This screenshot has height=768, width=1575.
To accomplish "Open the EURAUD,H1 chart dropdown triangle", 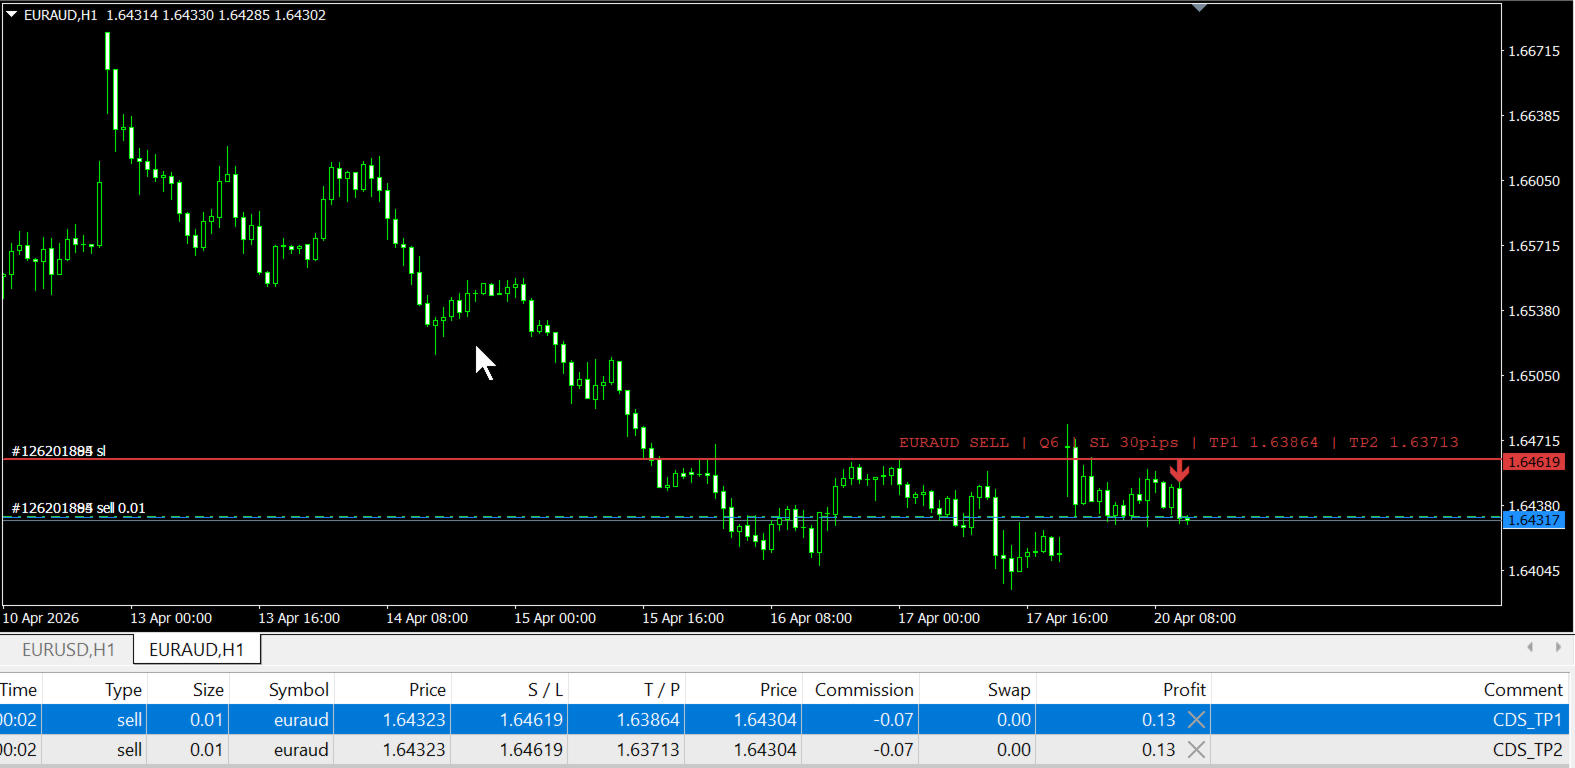I will [x=12, y=15].
